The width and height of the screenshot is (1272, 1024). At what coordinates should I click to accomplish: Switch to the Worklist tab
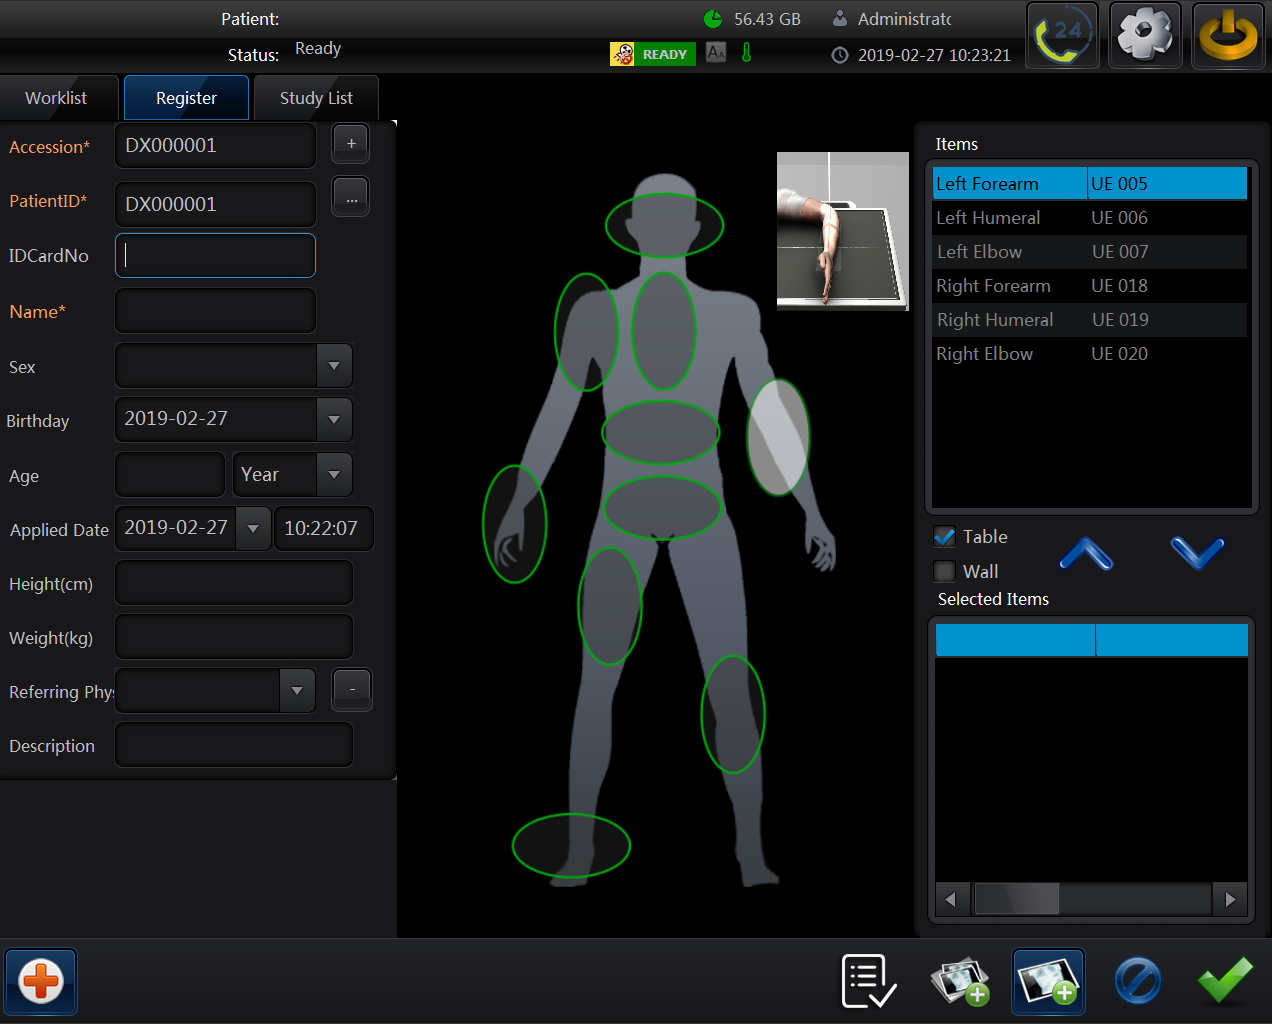point(56,98)
